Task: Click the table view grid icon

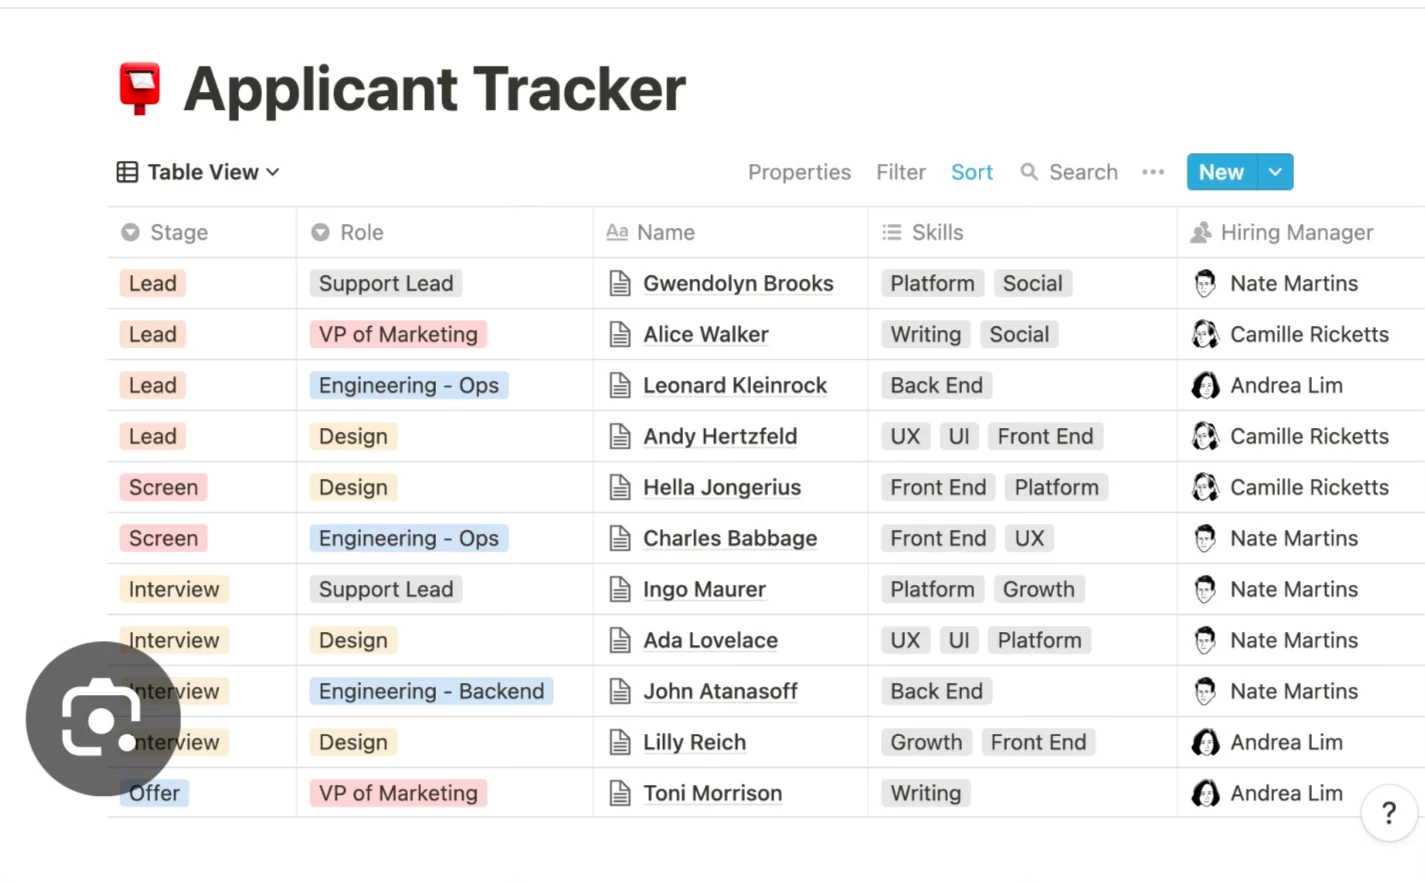Action: 127,172
